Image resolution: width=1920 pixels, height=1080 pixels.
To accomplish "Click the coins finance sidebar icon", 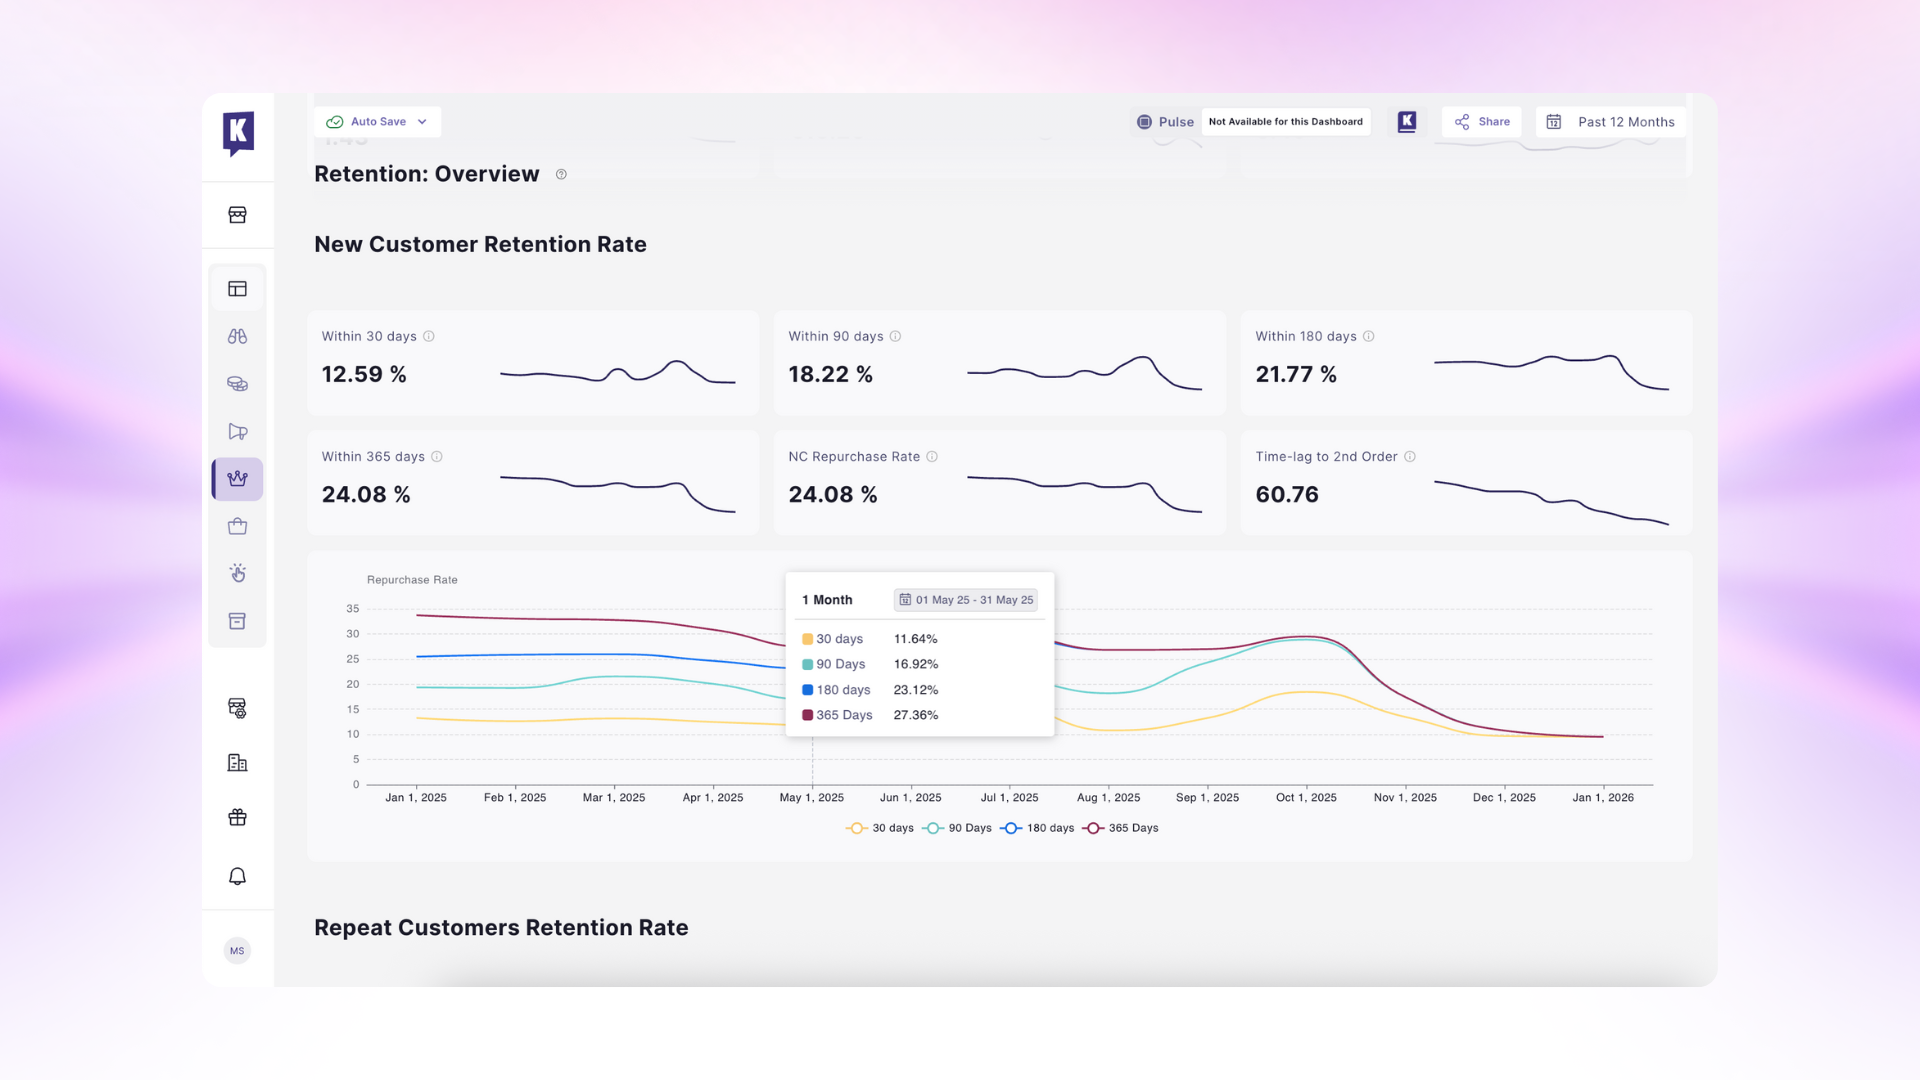I will point(237,384).
